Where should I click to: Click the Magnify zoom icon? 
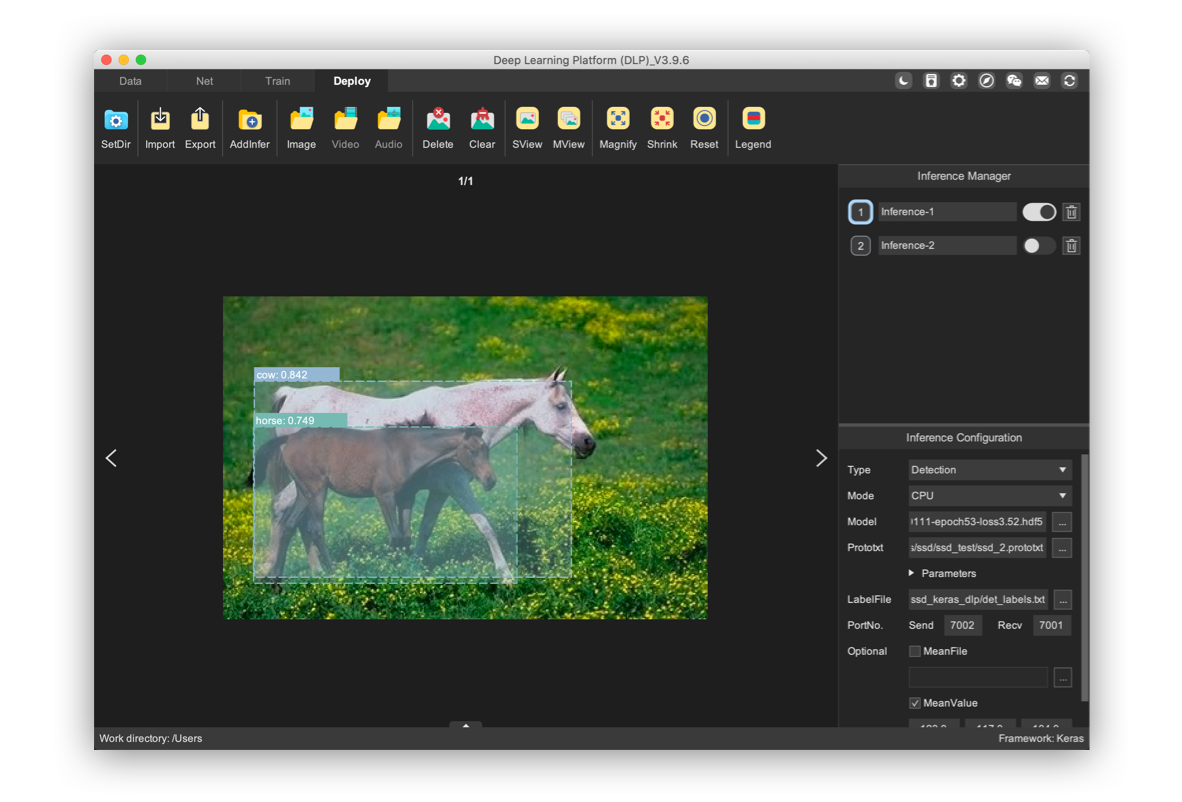(x=618, y=120)
